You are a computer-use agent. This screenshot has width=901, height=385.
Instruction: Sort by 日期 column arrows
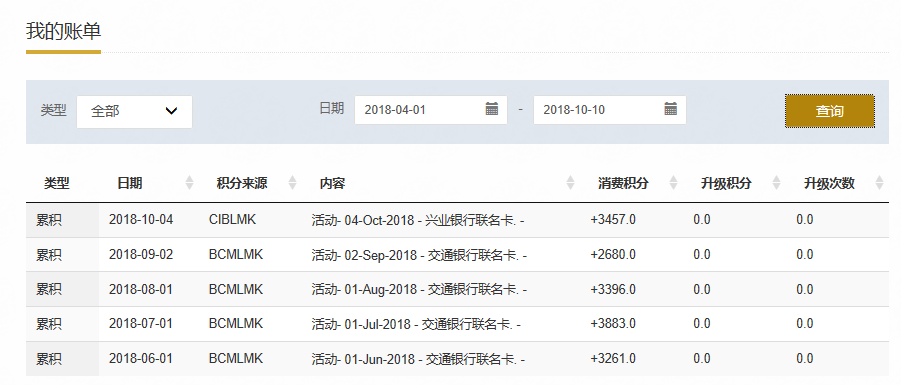190,183
